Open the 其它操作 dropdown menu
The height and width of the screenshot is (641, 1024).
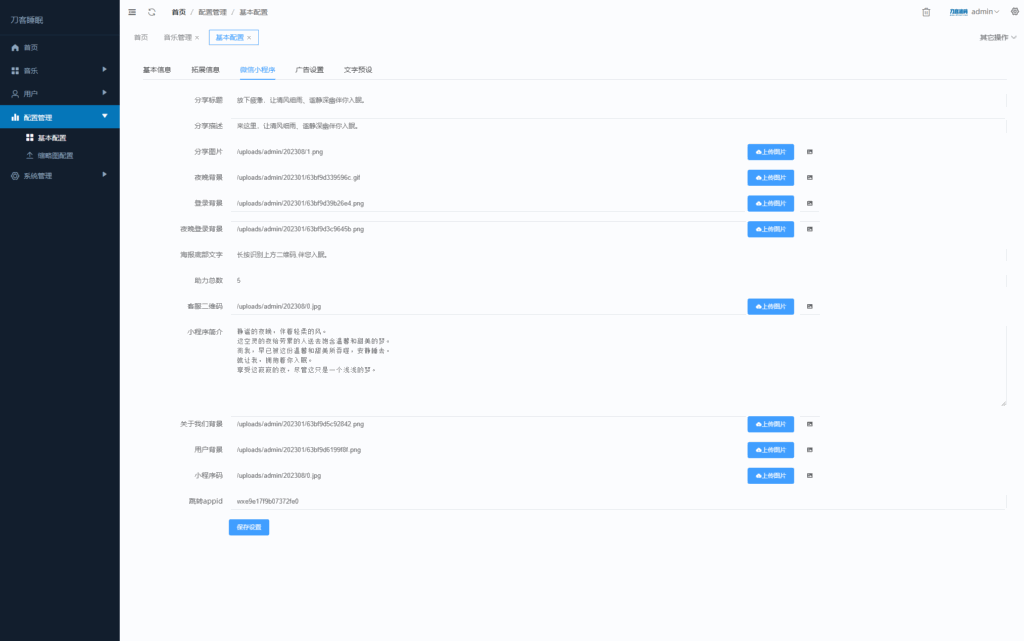click(x=997, y=38)
